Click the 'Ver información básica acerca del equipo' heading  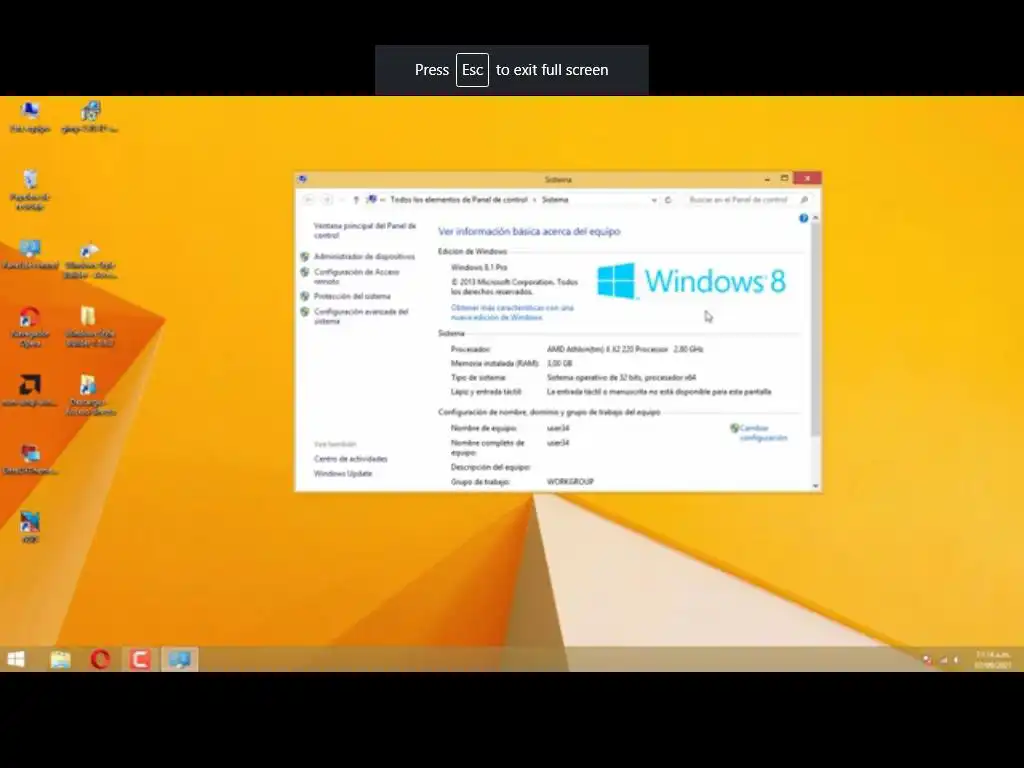point(529,231)
